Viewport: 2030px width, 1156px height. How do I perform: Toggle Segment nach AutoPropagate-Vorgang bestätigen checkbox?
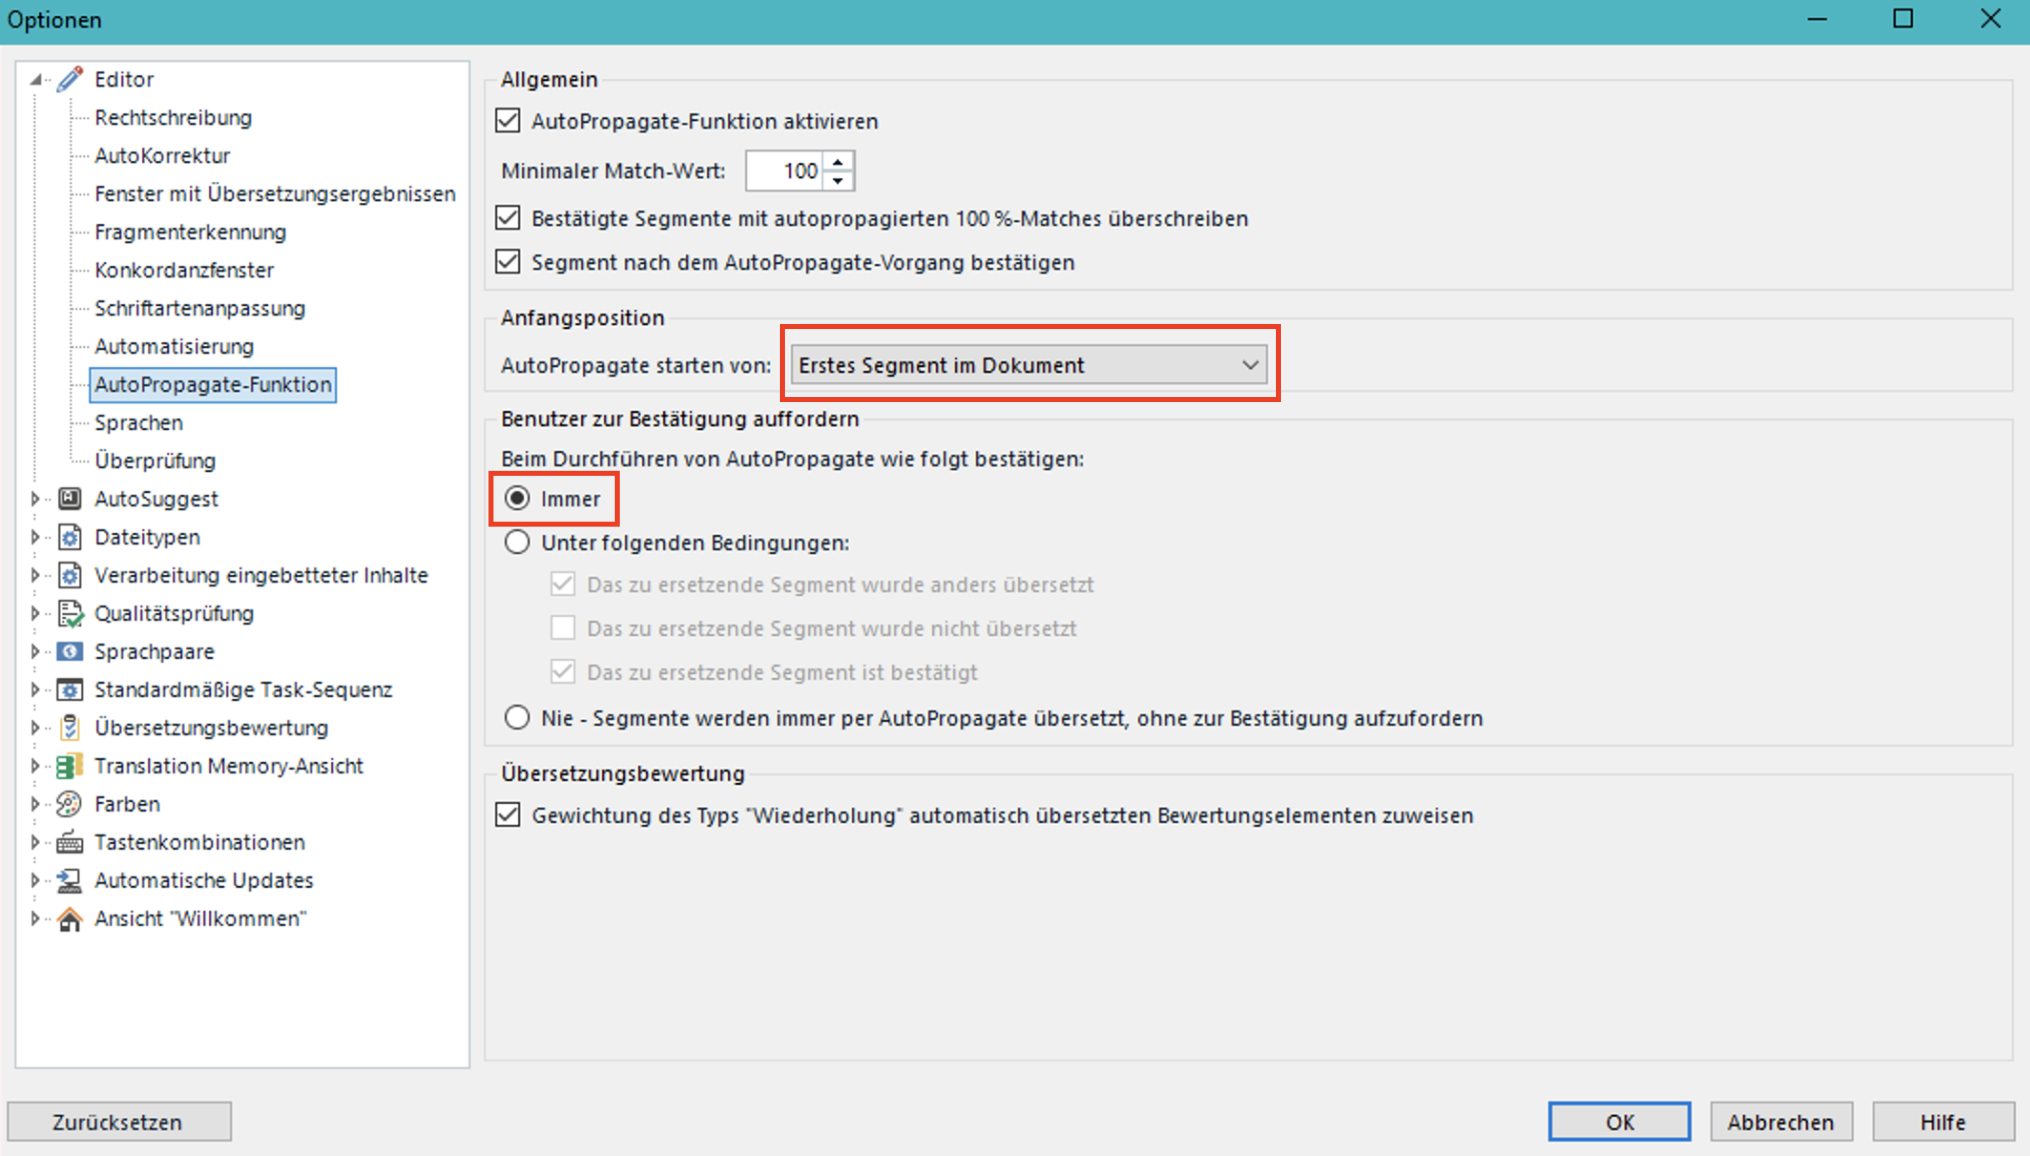click(x=508, y=262)
